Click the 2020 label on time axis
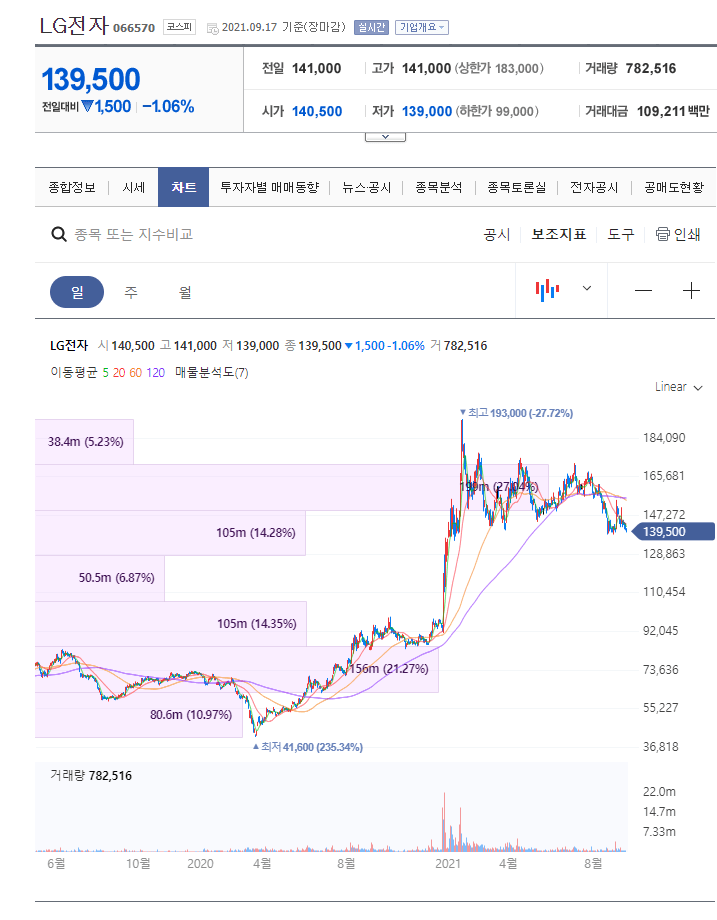 [200, 864]
